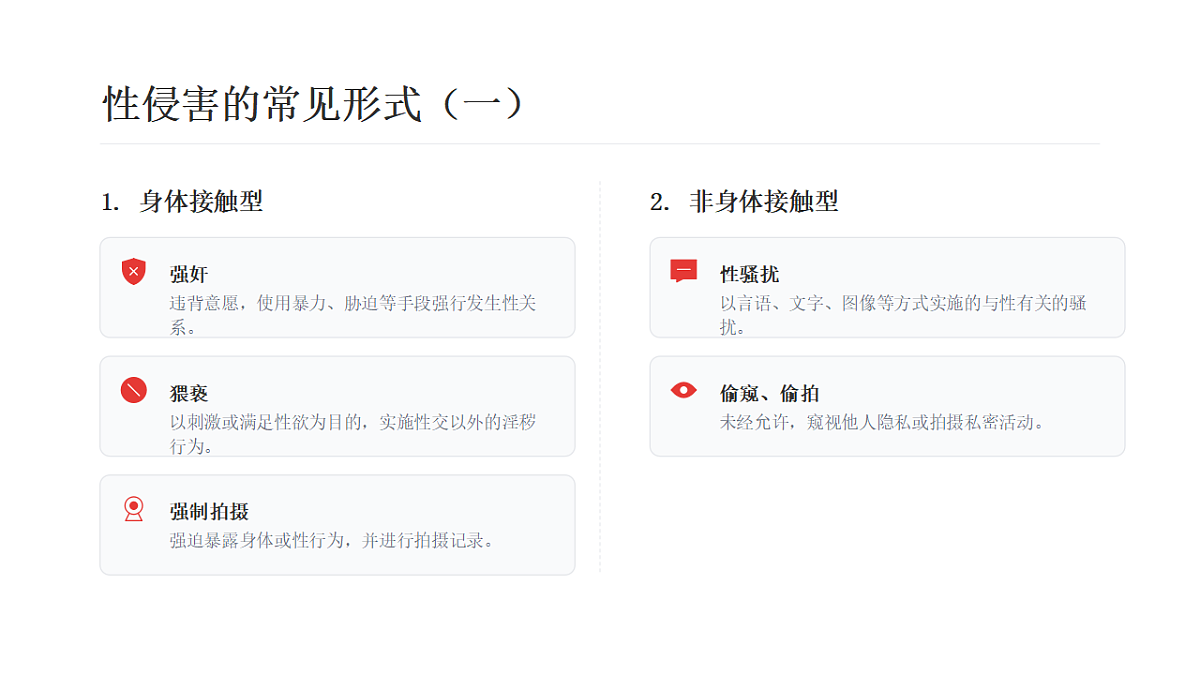
Task: Click the description starting 违背意愿，使用暴力
Action: click(353, 314)
